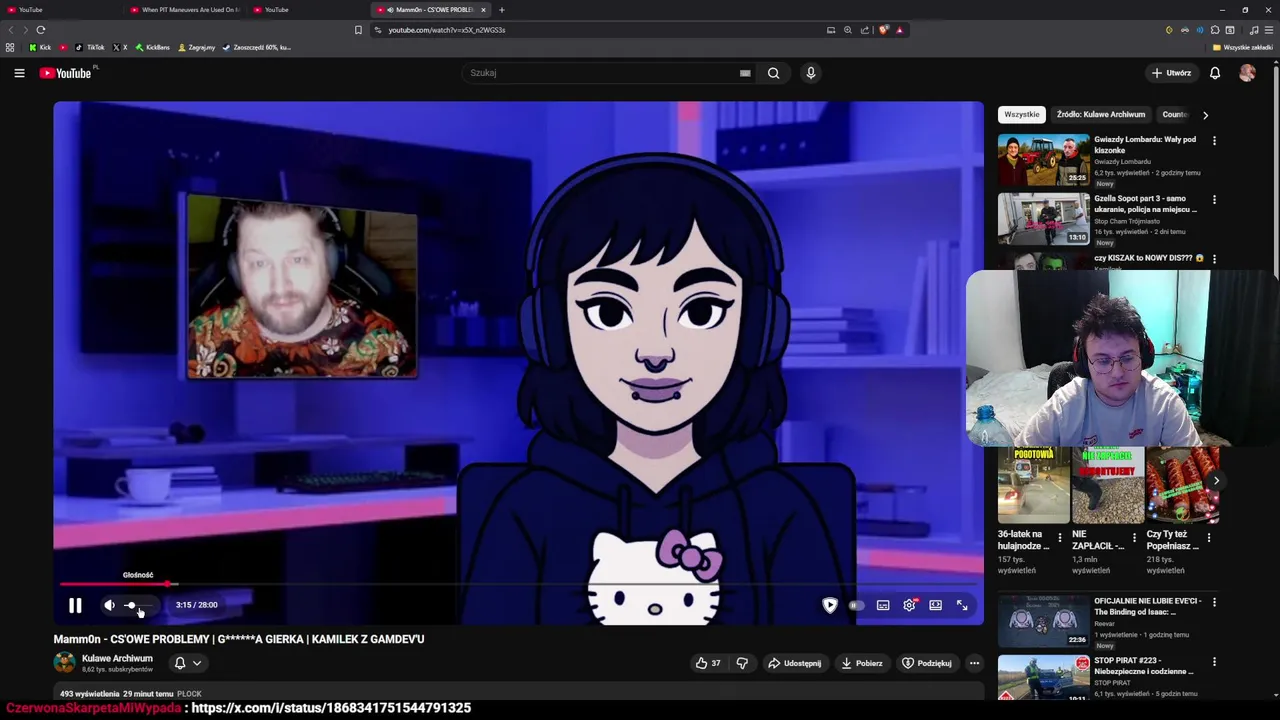The image size is (1280, 720).
Task: Switch to the When PIT Maneuvers browser tab
Action: pyautogui.click(x=185, y=10)
